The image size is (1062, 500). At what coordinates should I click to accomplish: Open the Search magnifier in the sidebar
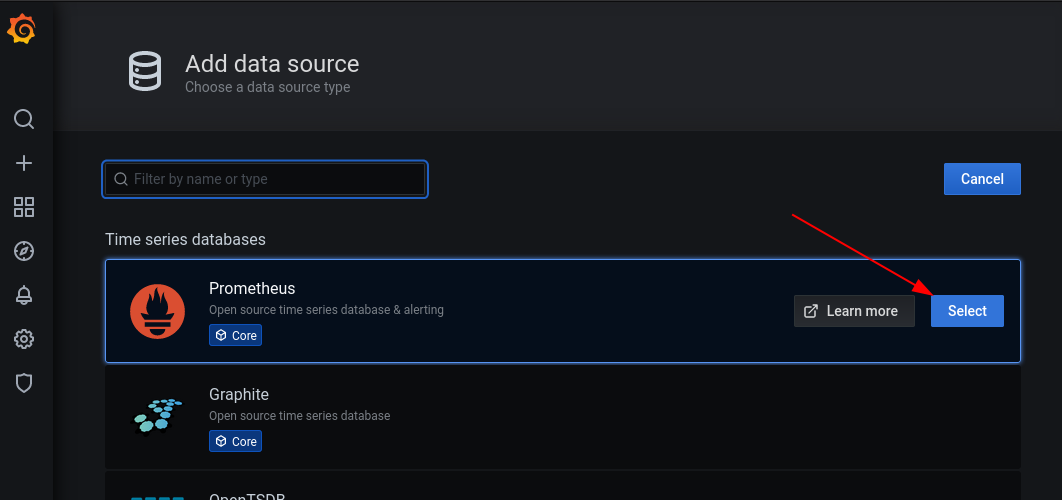coord(24,119)
